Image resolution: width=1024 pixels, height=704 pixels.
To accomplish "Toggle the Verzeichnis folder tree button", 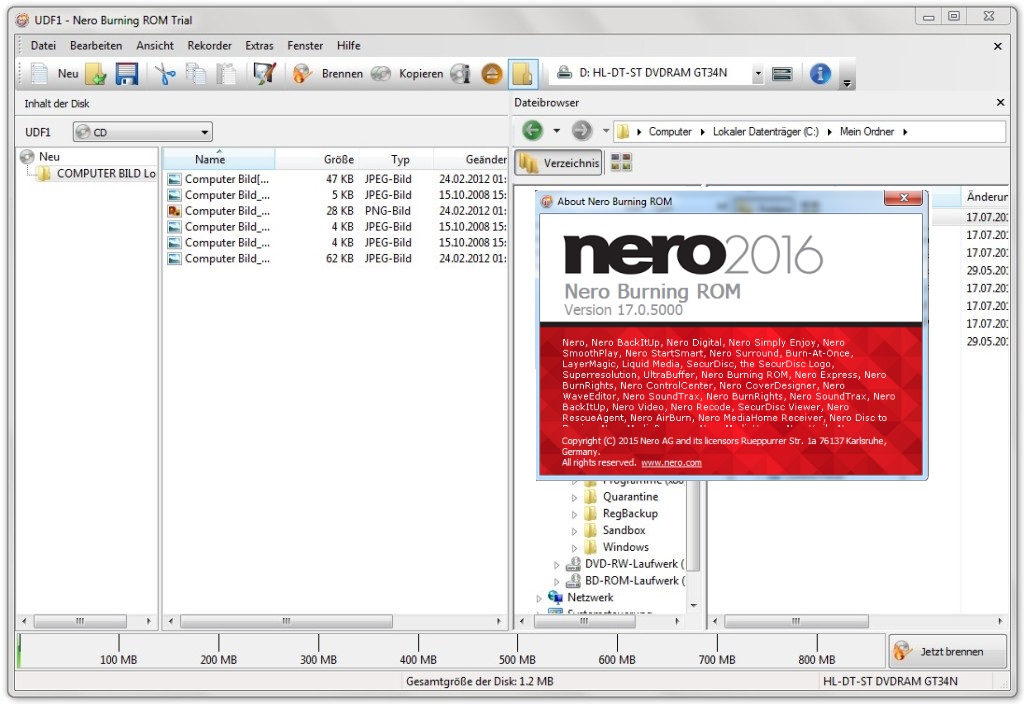I will click(x=559, y=163).
